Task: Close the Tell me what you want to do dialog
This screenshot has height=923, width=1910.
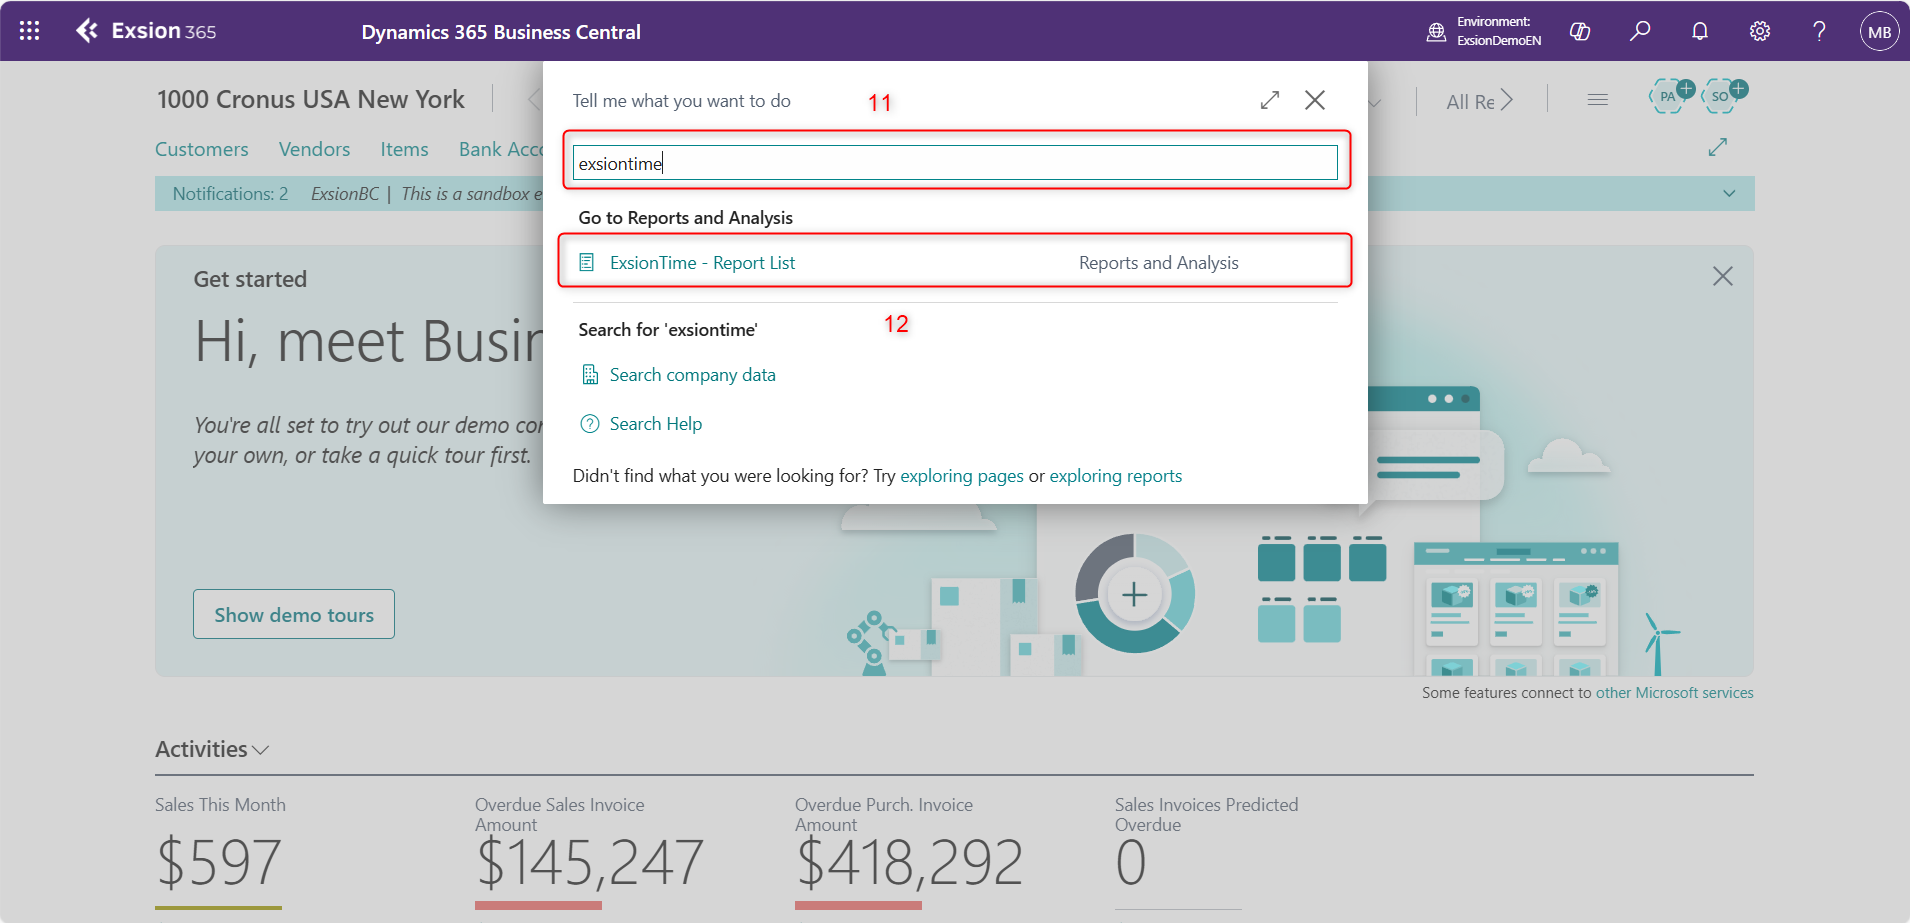Action: (x=1315, y=100)
